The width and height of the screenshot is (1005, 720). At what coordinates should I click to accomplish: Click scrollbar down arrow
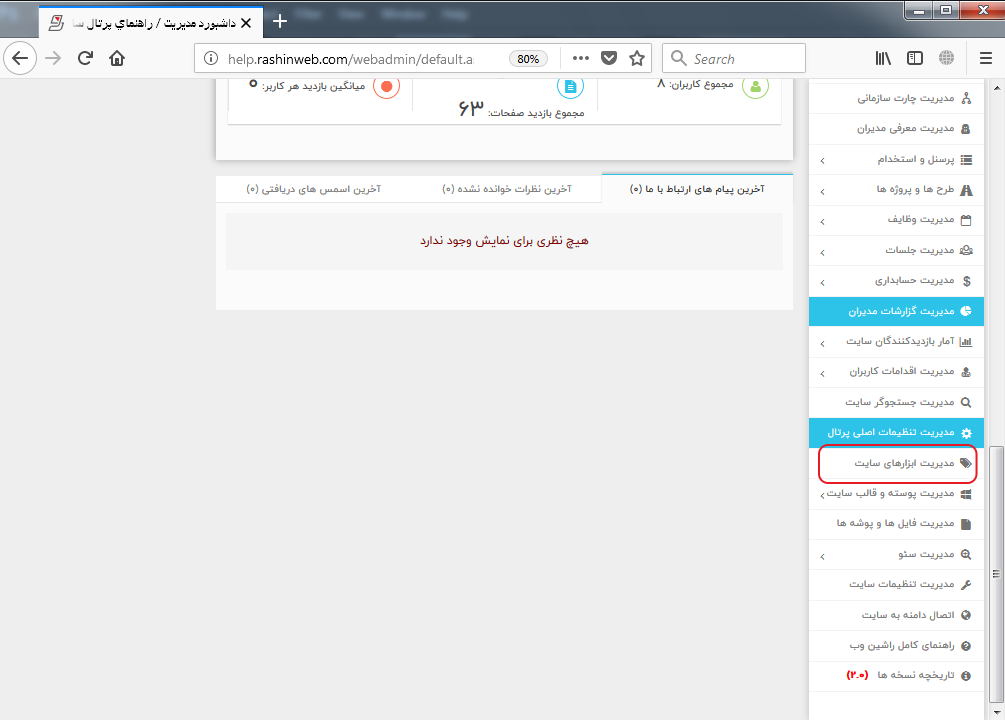tap(997, 712)
